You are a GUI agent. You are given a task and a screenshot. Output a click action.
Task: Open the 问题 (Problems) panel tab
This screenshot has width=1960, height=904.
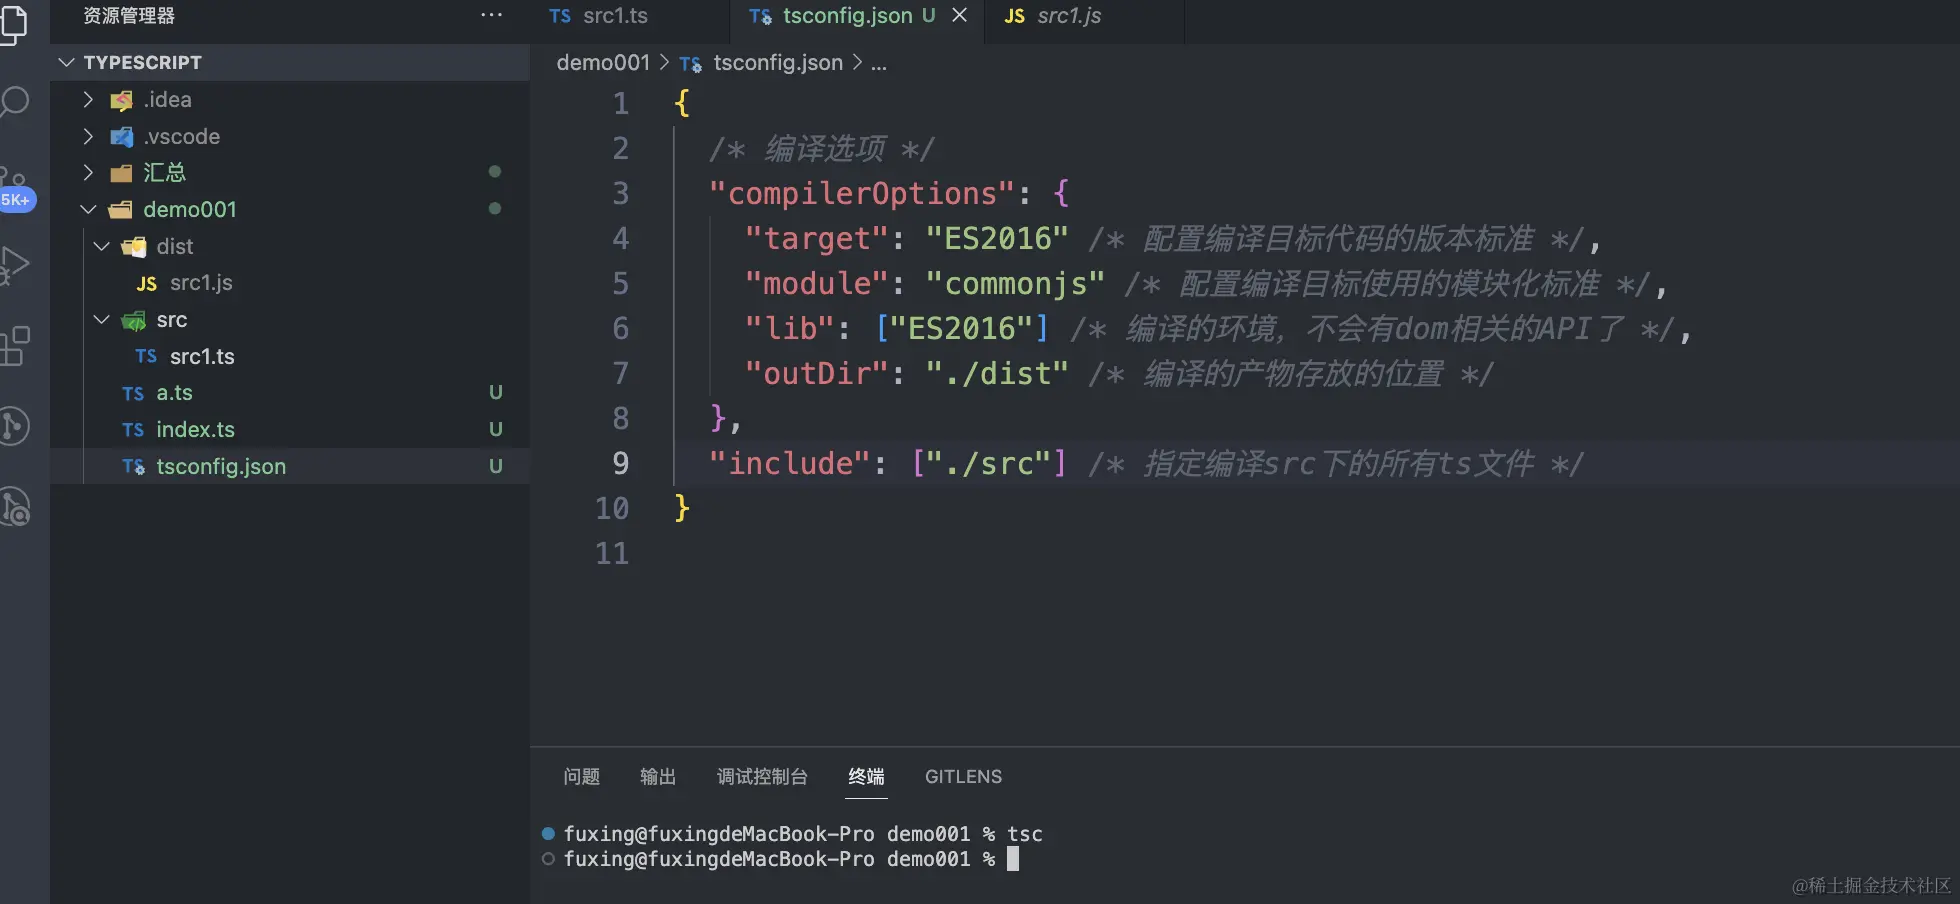581,777
